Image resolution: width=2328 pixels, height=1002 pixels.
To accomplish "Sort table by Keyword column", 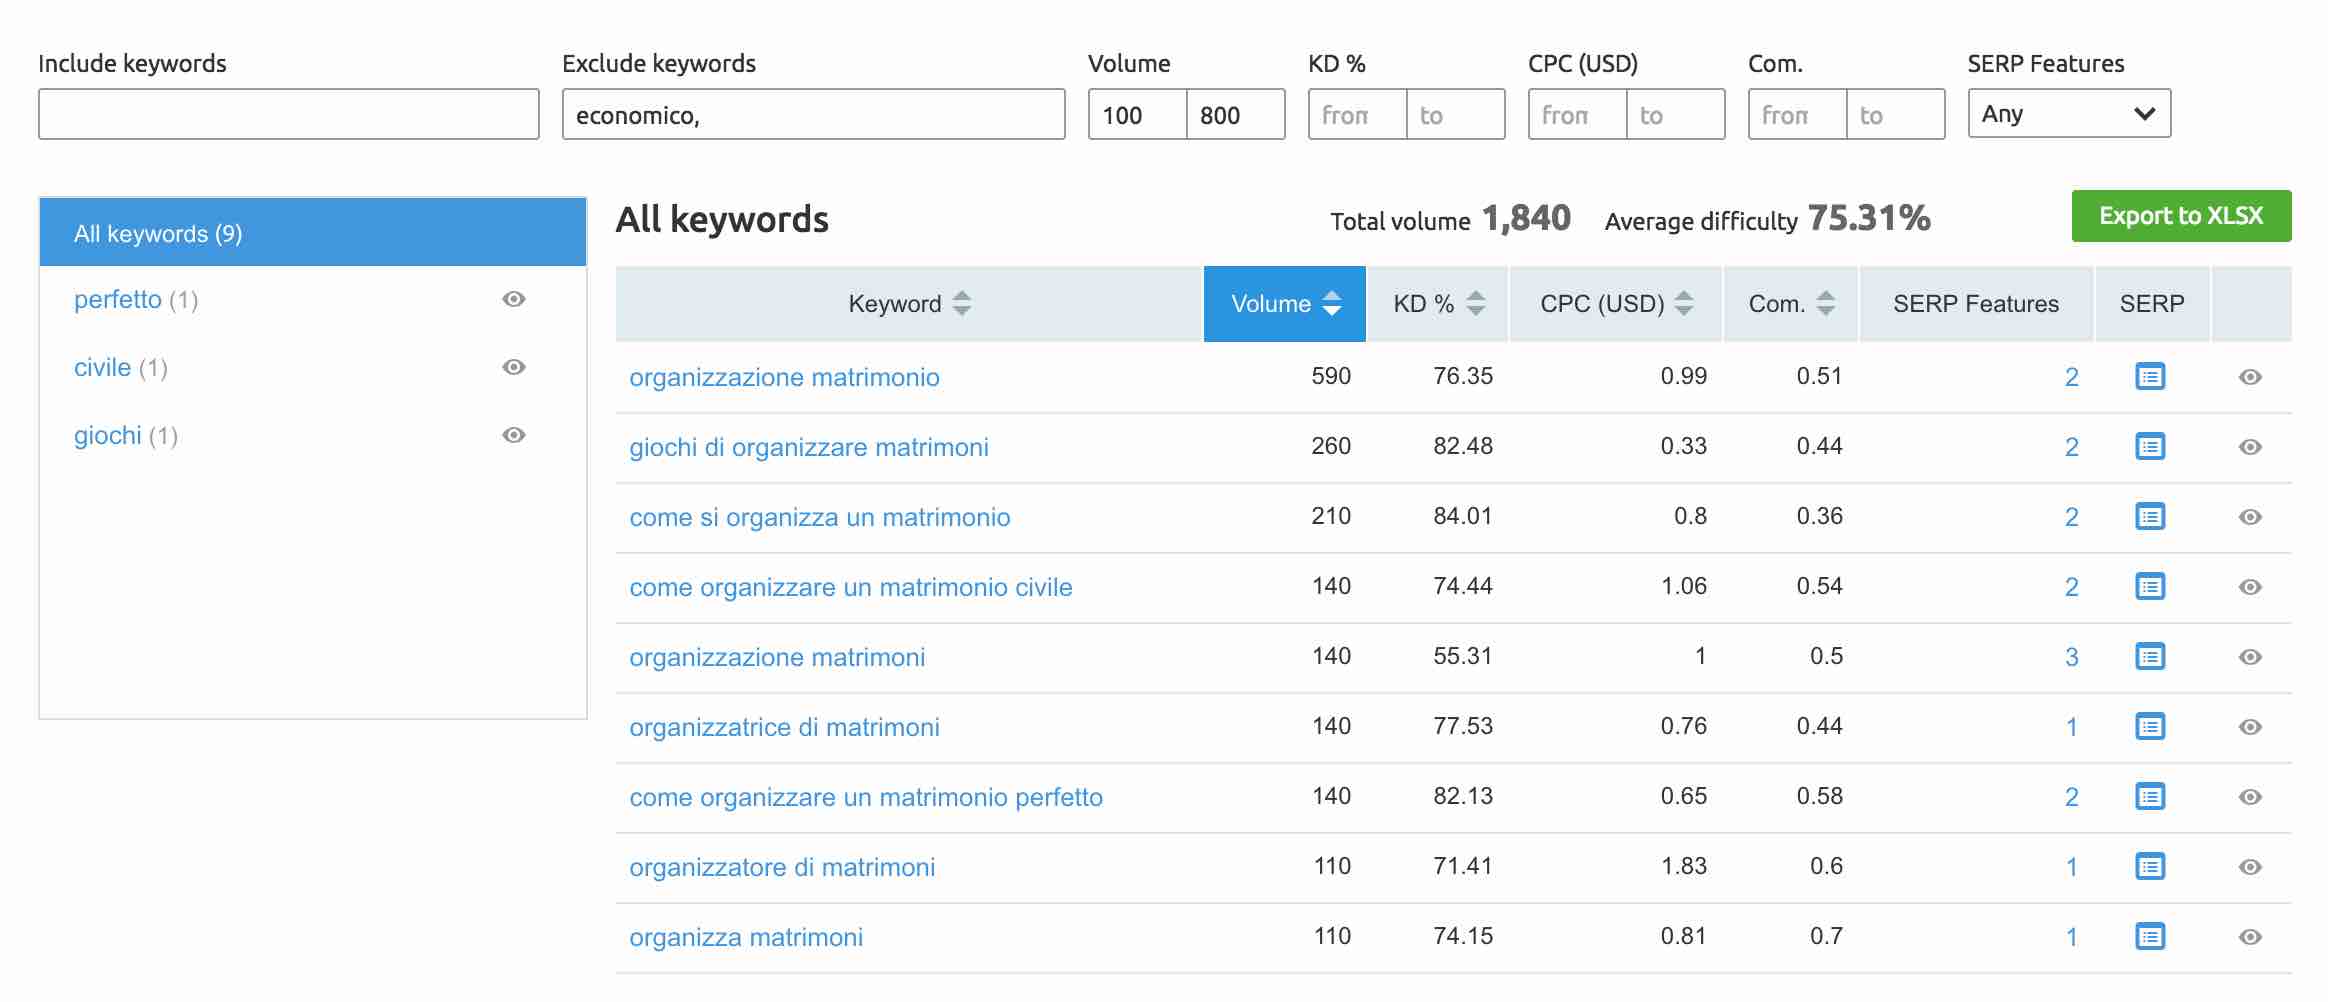I will coord(908,304).
